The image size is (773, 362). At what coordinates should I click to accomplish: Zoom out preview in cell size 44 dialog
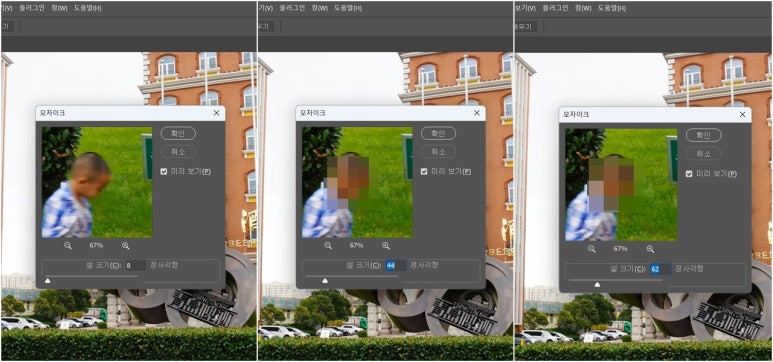point(328,245)
